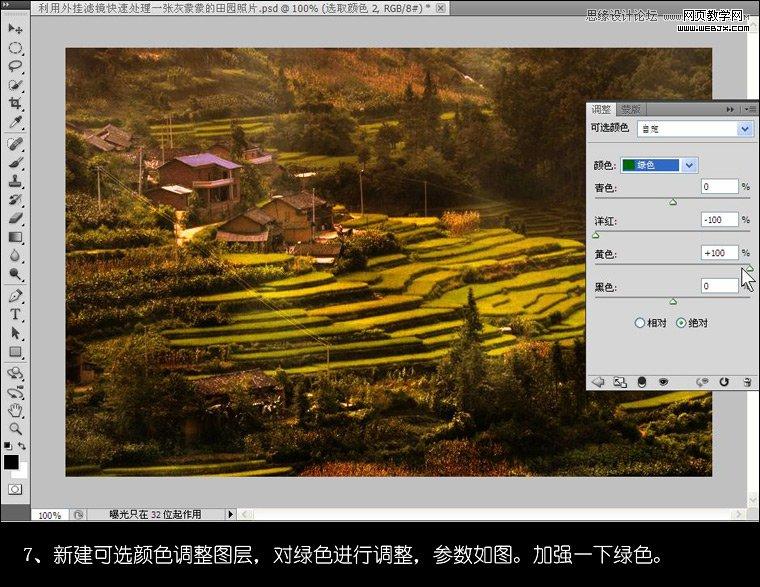Switch to the 蒙版 tab

pyautogui.click(x=630, y=109)
